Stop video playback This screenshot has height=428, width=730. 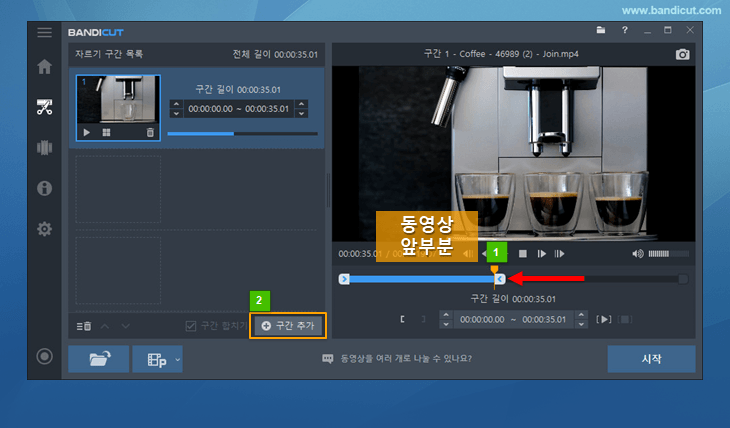[x=523, y=254]
